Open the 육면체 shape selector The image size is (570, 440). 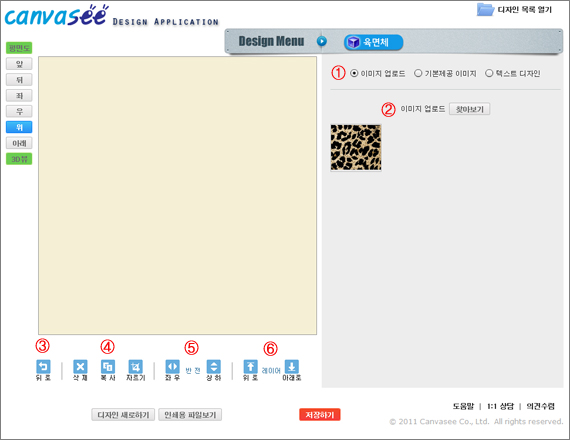click(x=373, y=42)
